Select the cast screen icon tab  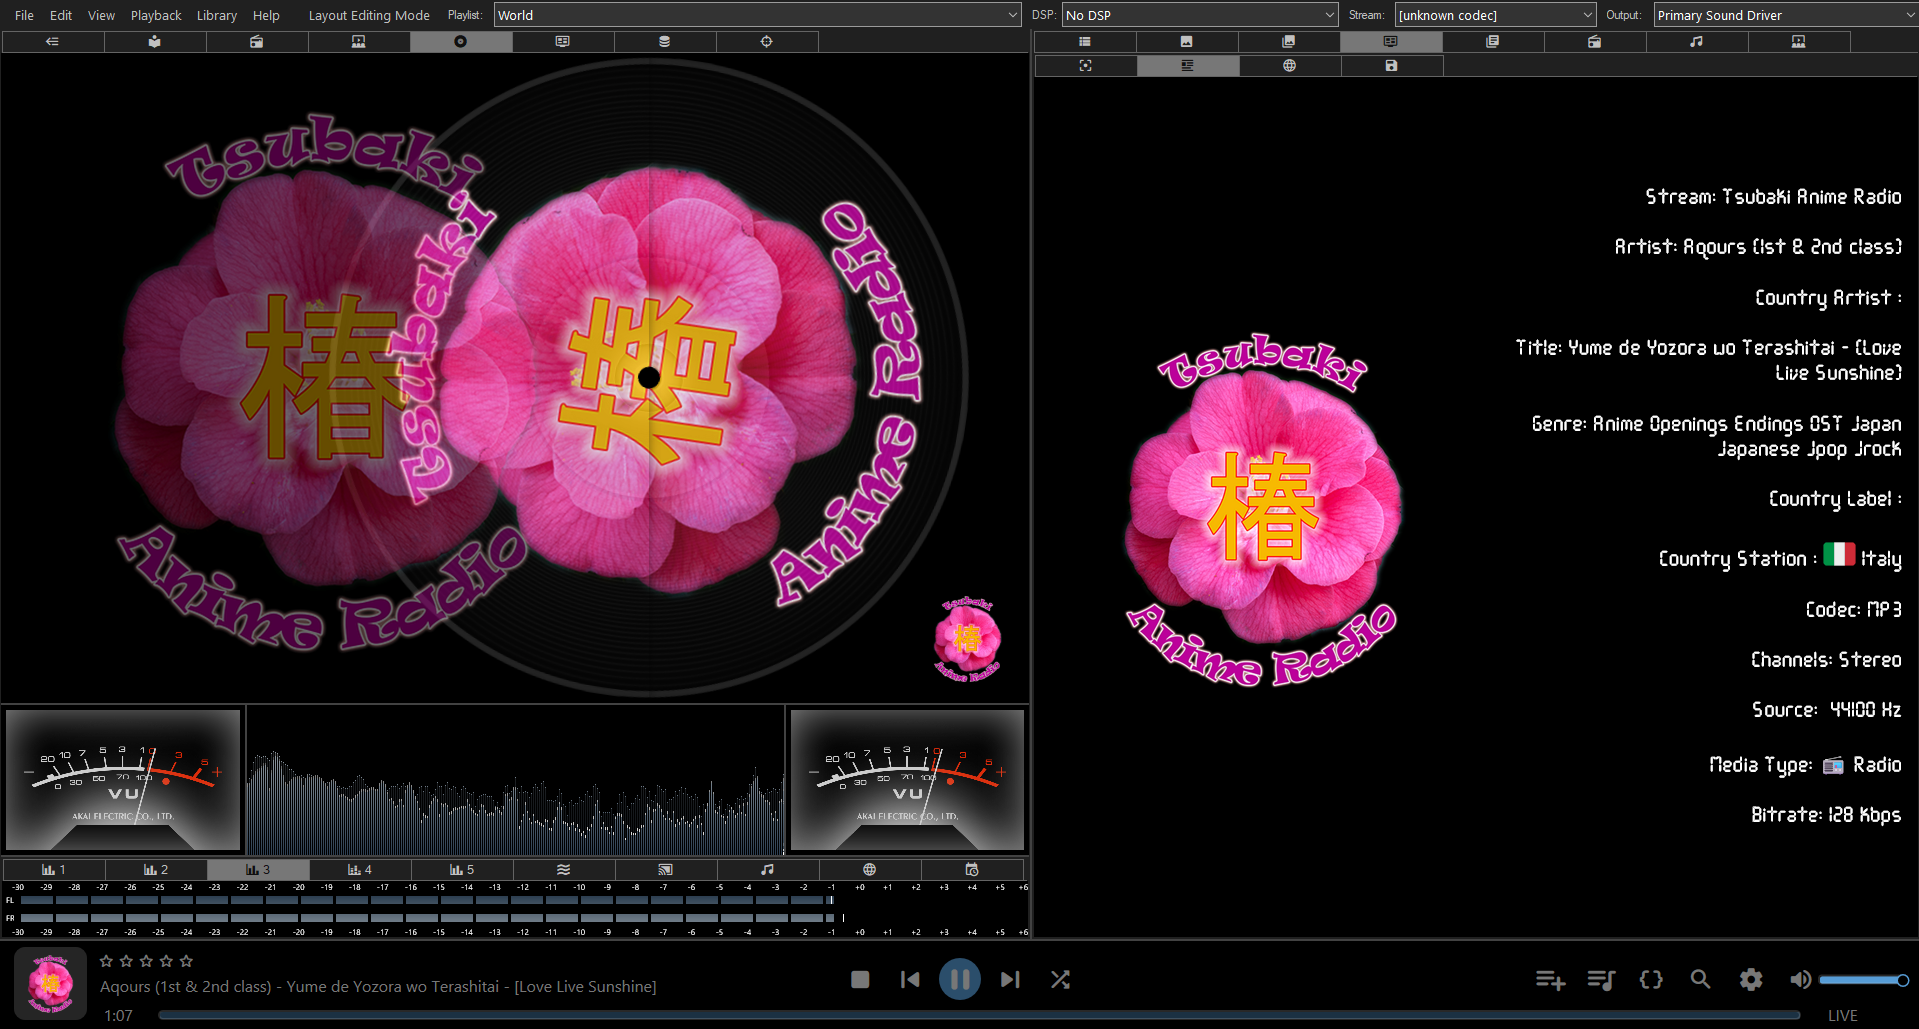click(x=666, y=870)
